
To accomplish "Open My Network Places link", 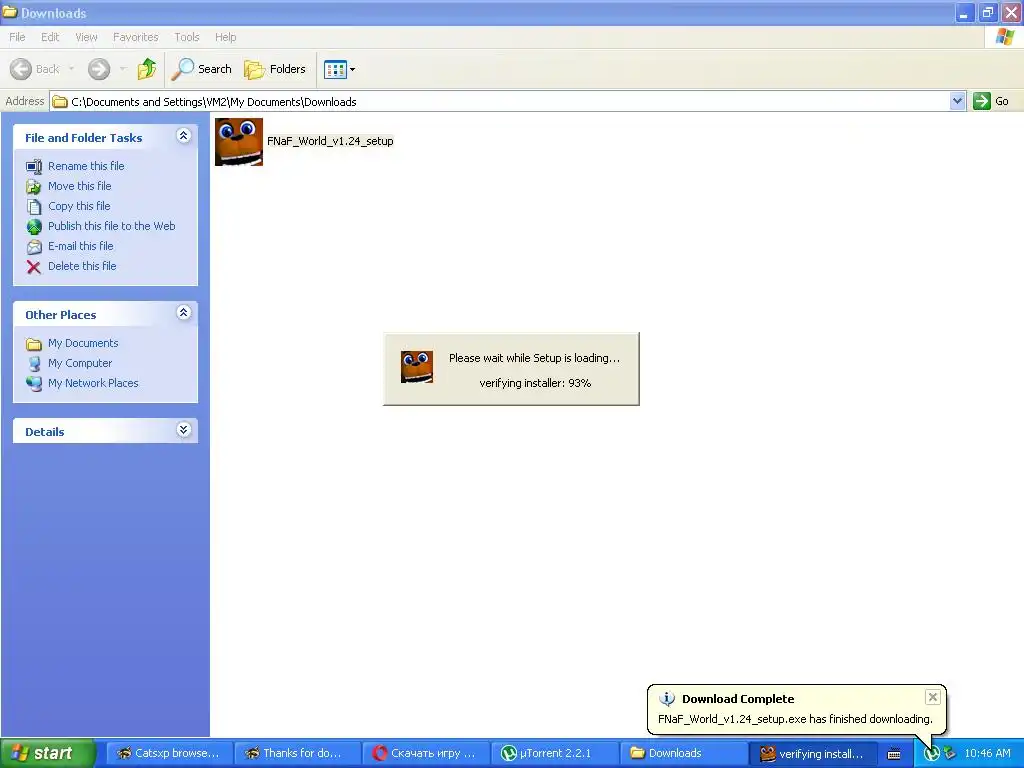I will (x=93, y=383).
